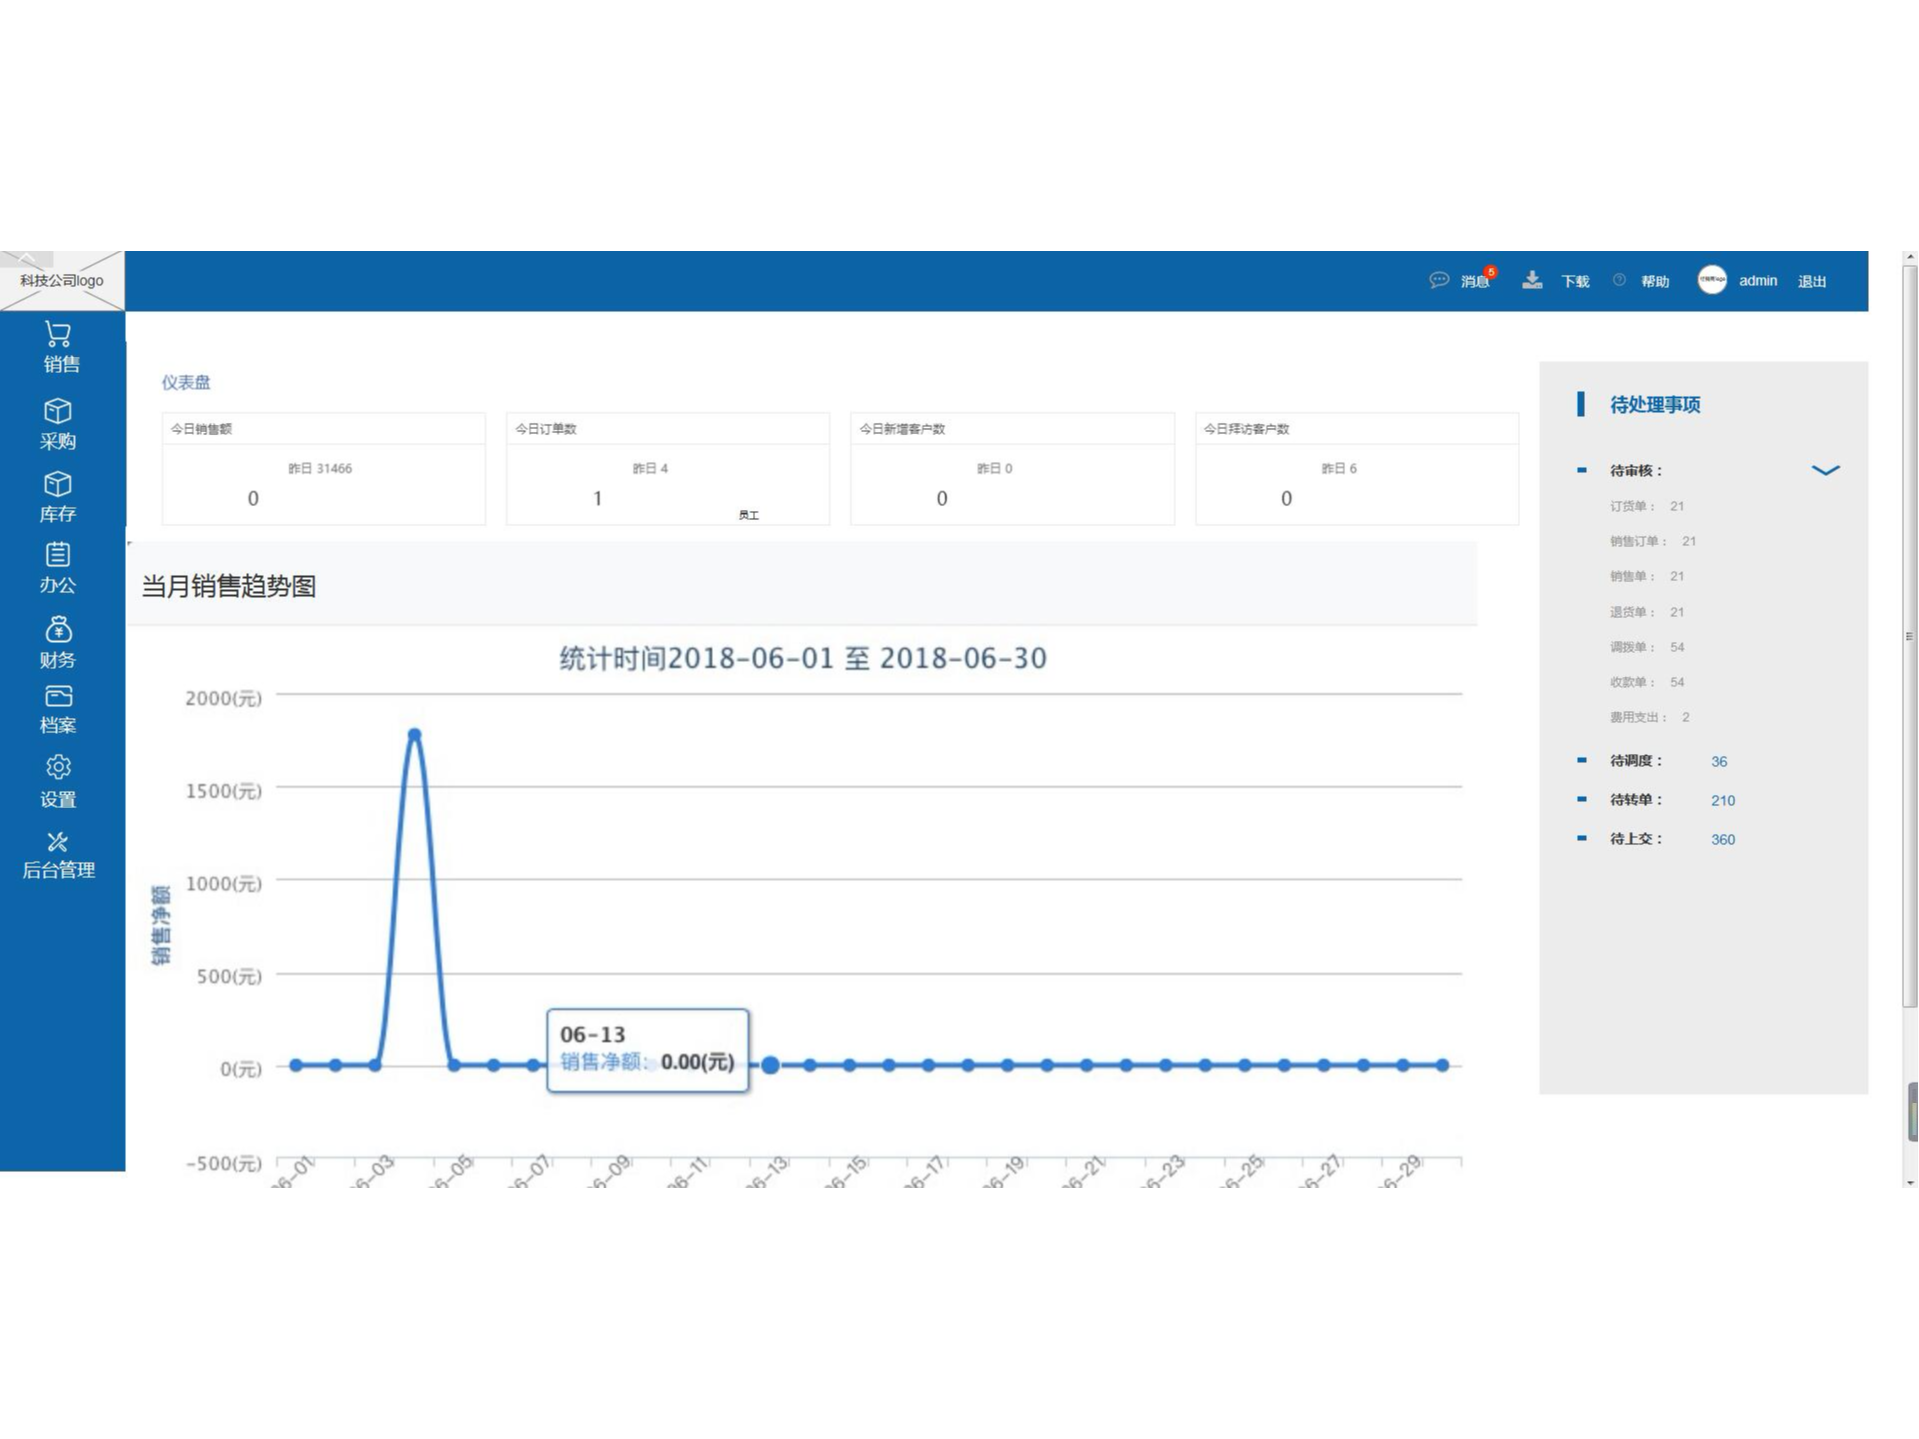Click the peak data point on 06-04
Viewport: 1919px width, 1439px height.
[414, 735]
